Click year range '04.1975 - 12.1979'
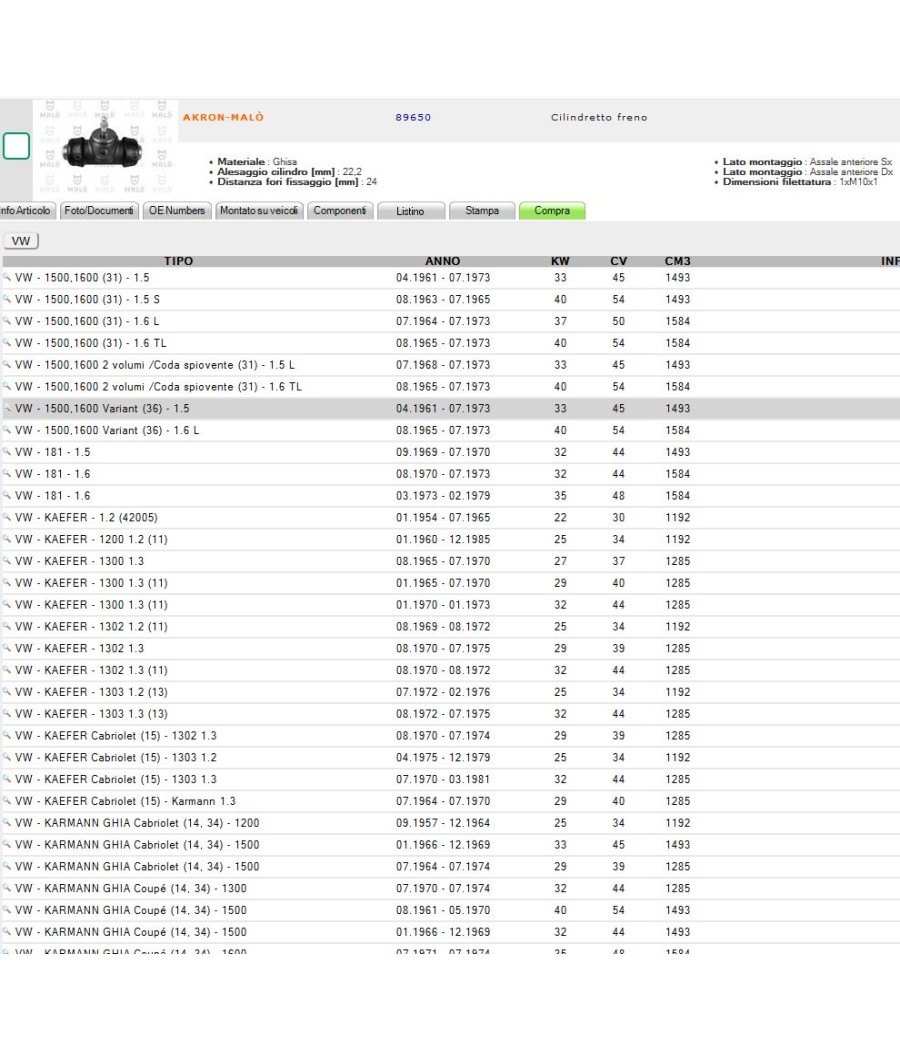 pos(443,757)
